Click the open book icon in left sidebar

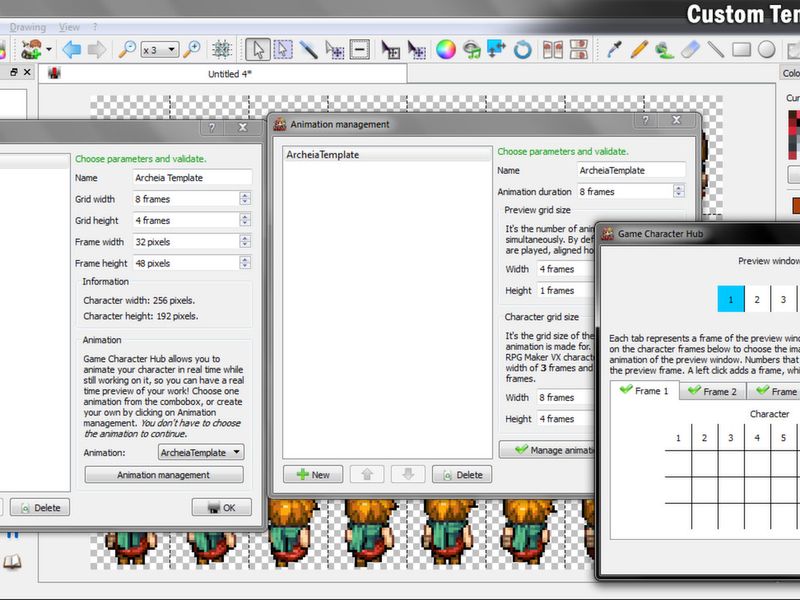pyautogui.click(x=12, y=562)
